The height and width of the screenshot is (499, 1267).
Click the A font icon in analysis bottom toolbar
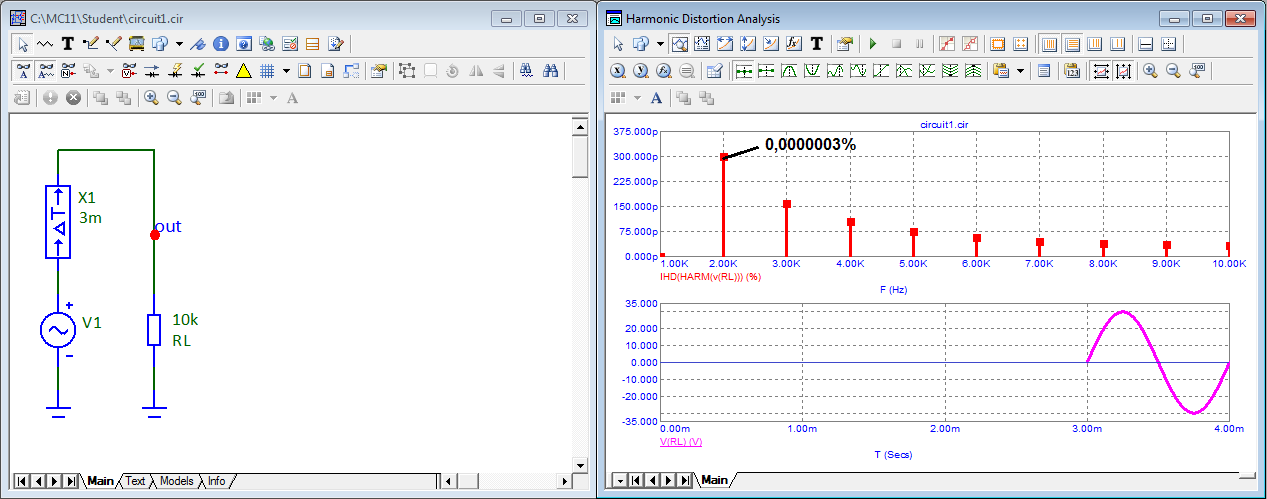(x=656, y=98)
